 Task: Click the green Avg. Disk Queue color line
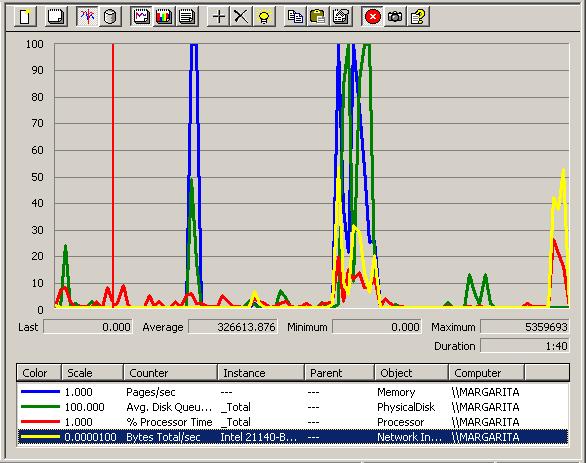[x=40, y=407]
